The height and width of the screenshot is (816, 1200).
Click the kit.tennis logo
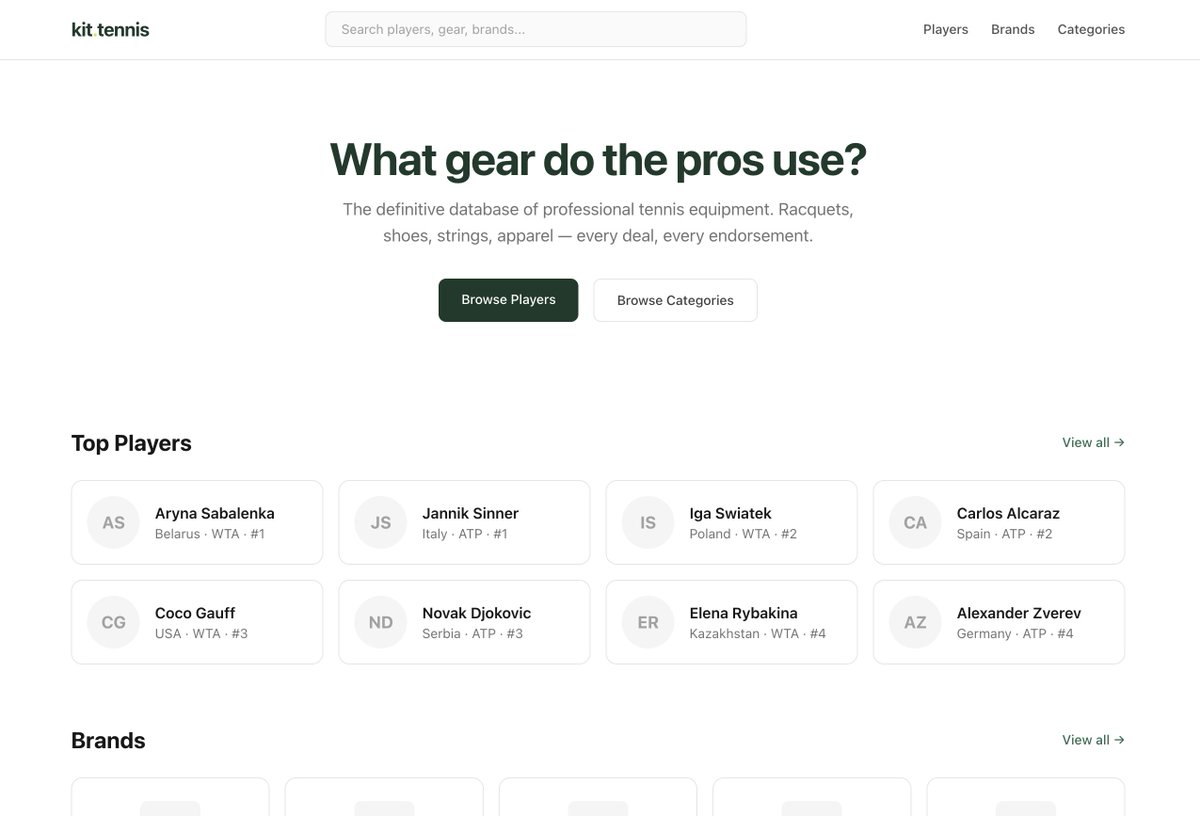(110, 29)
